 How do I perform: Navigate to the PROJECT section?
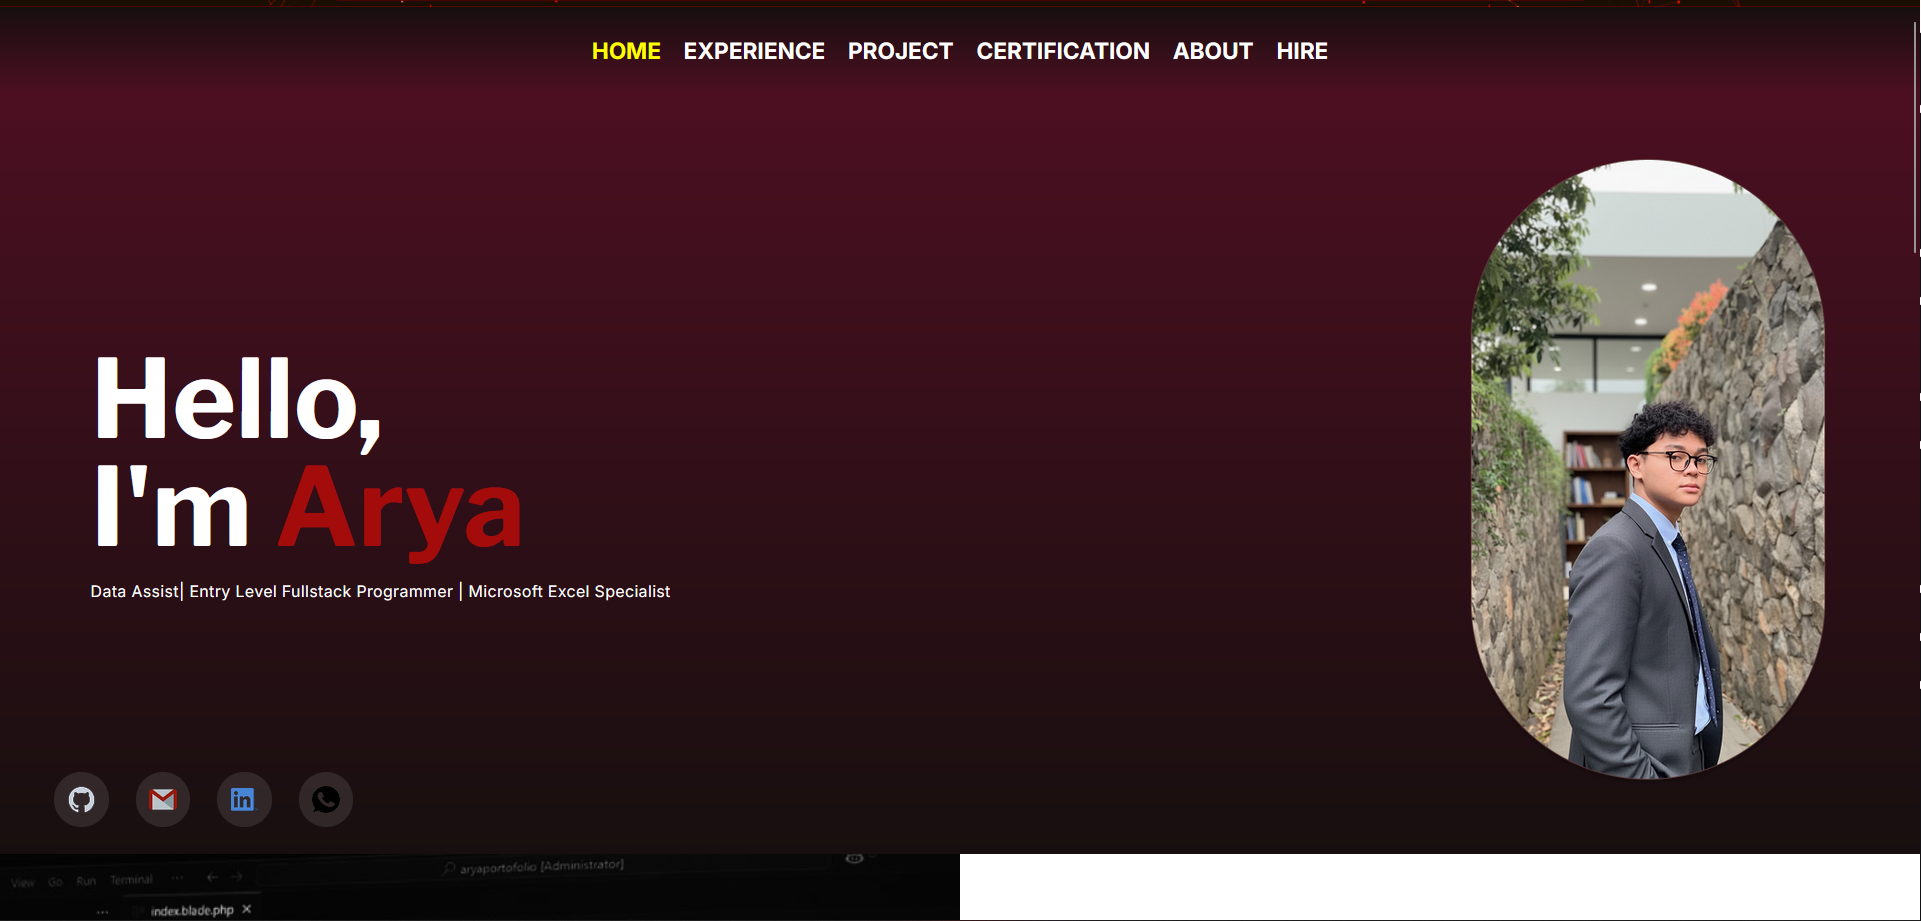click(x=900, y=51)
